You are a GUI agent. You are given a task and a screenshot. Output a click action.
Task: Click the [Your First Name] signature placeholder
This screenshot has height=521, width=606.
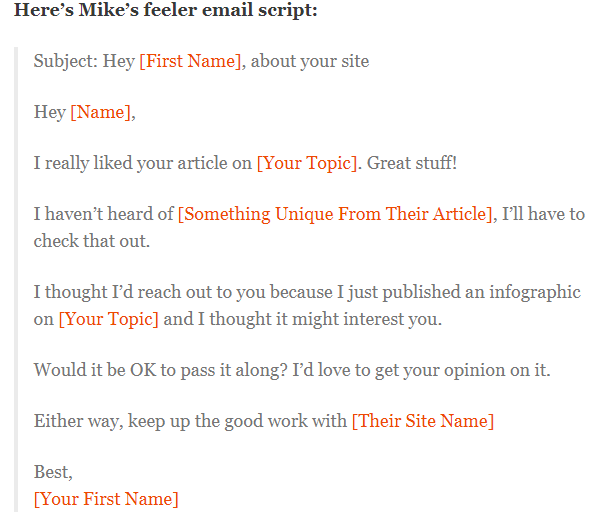tap(106, 499)
